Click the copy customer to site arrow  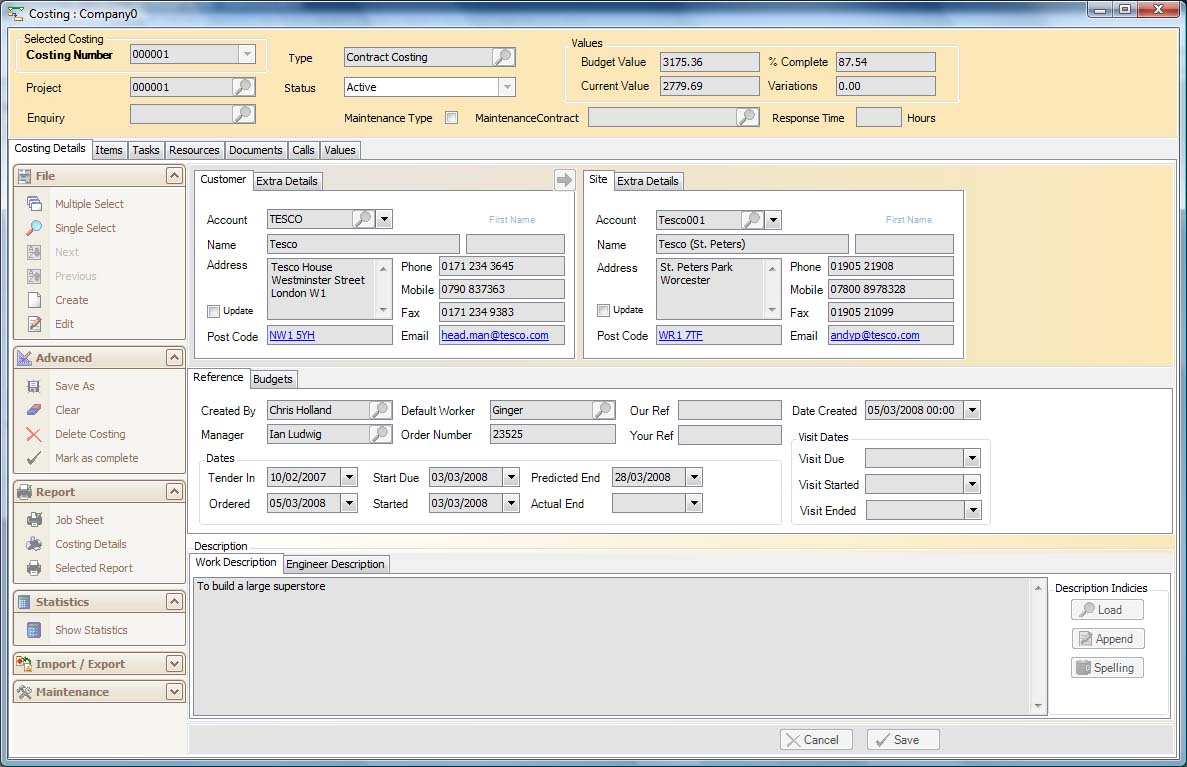[x=564, y=180]
